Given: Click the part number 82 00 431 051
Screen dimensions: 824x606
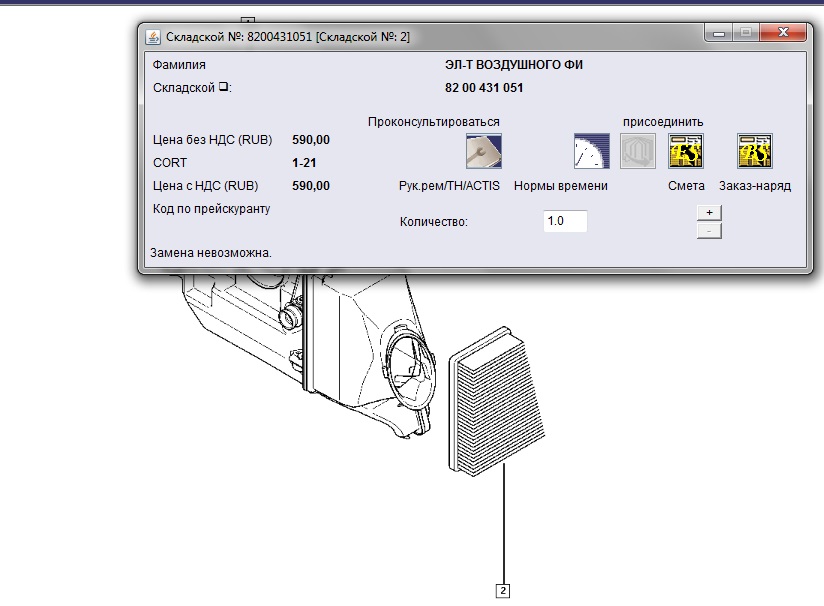Looking at the screenshot, I should coord(484,88).
